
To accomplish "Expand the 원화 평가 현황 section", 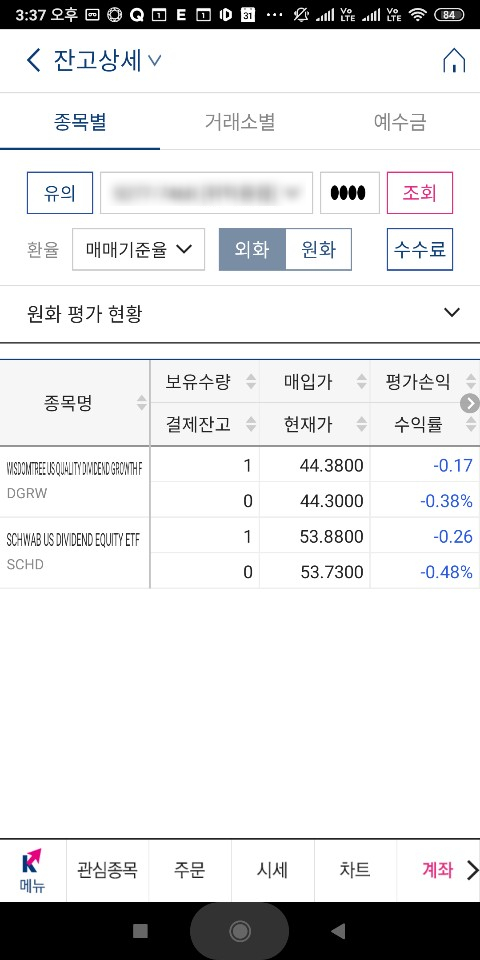I will [x=240, y=314].
